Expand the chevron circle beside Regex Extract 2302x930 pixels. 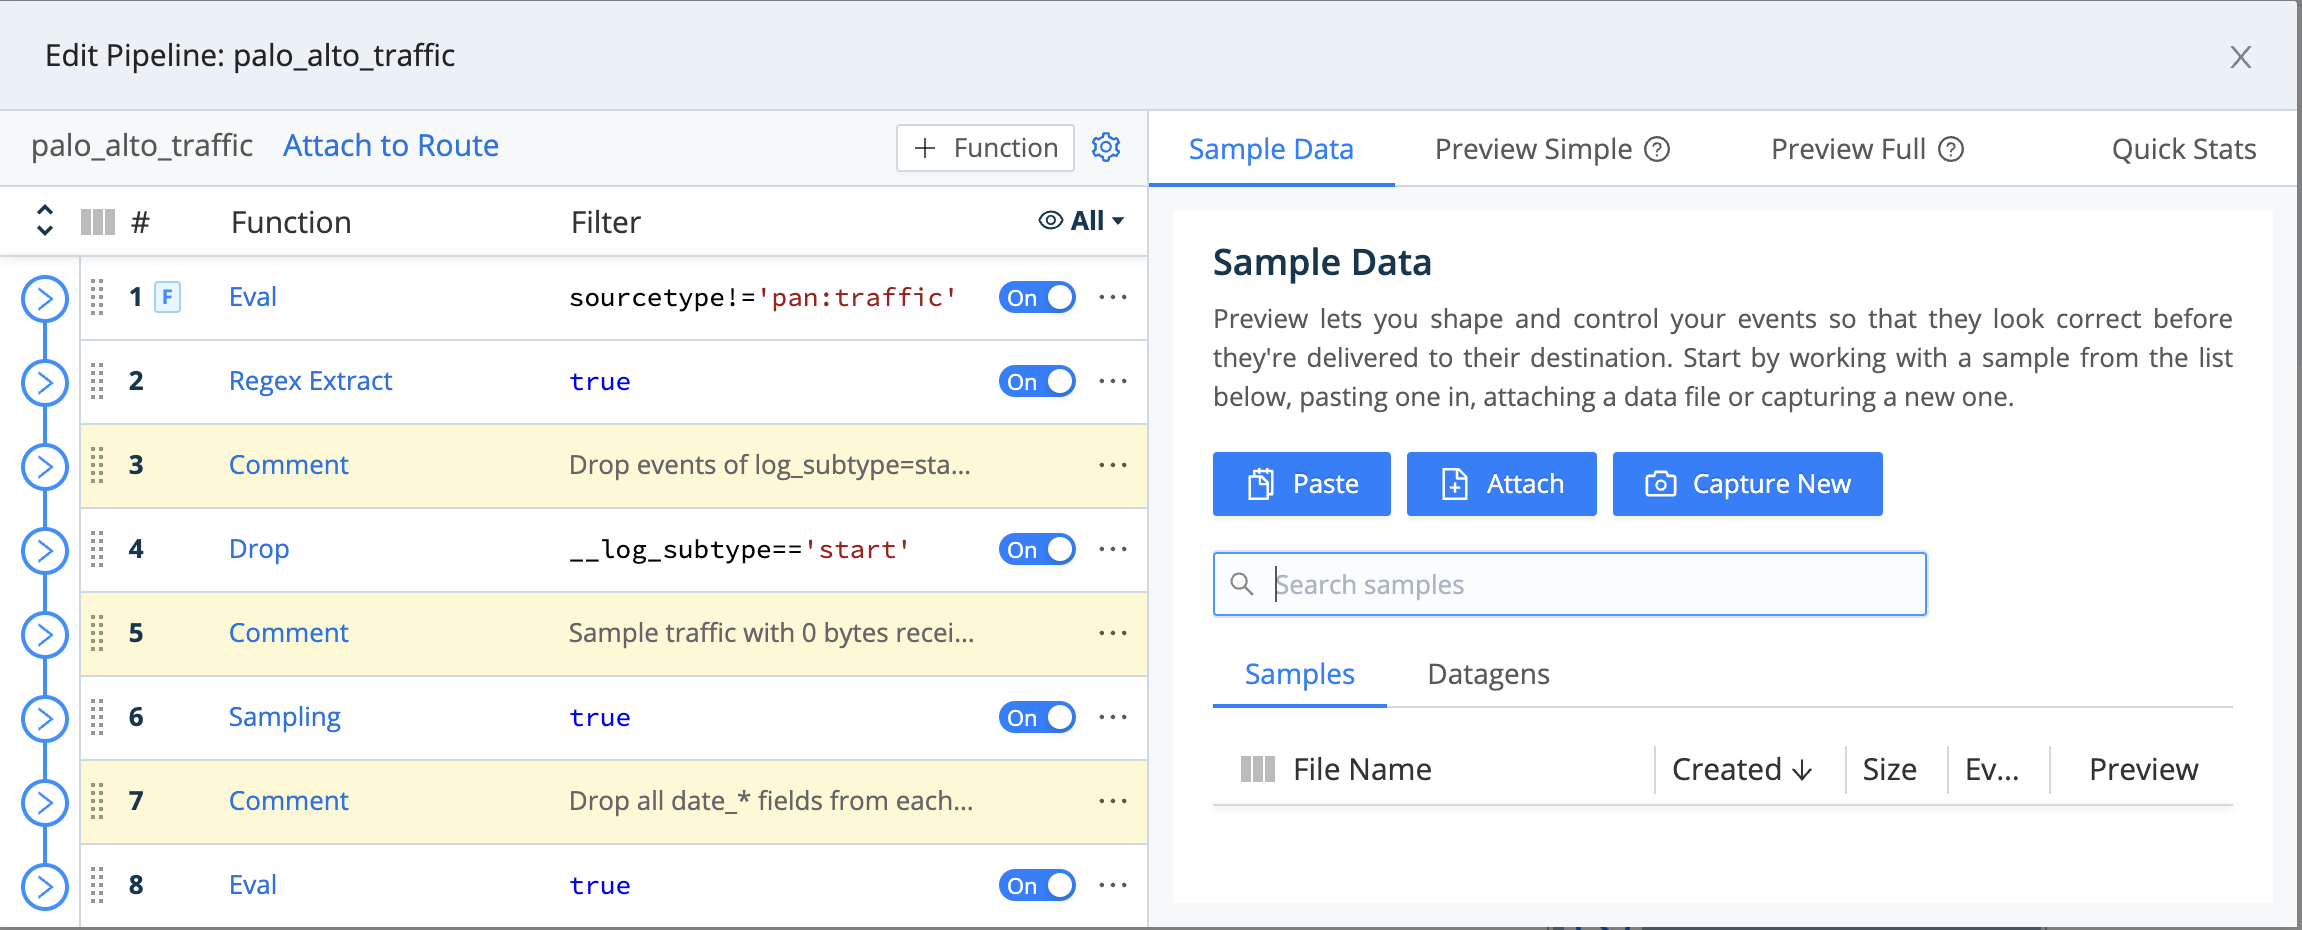pos(44,381)
